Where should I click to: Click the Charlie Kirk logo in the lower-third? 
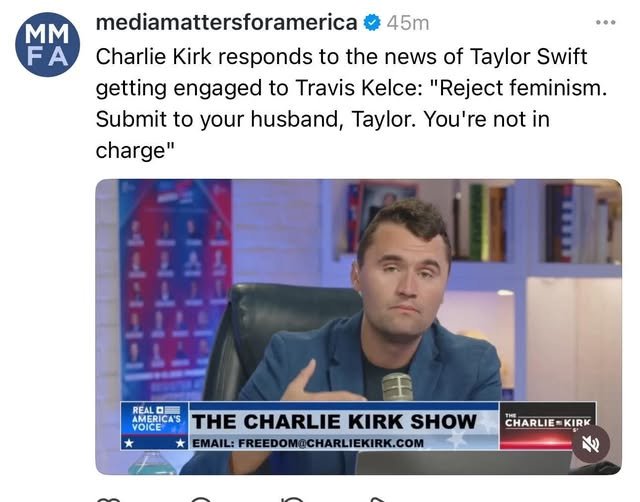pyautogui.click(x=547, y=418)
